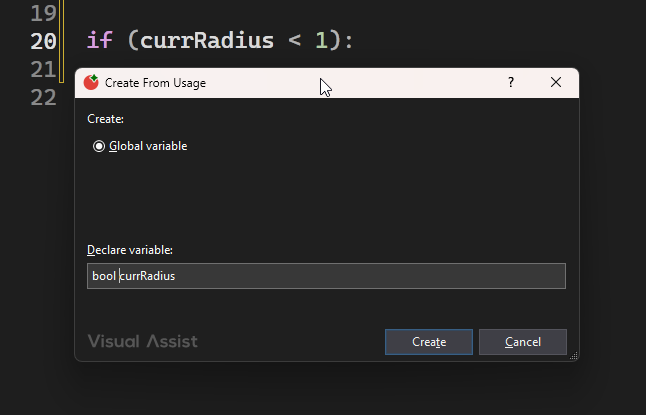Click the number 1 in the condition
Image resolution: width=646 pixels, height=415 pixels.
pyautogui.click(x=321, y=40)
